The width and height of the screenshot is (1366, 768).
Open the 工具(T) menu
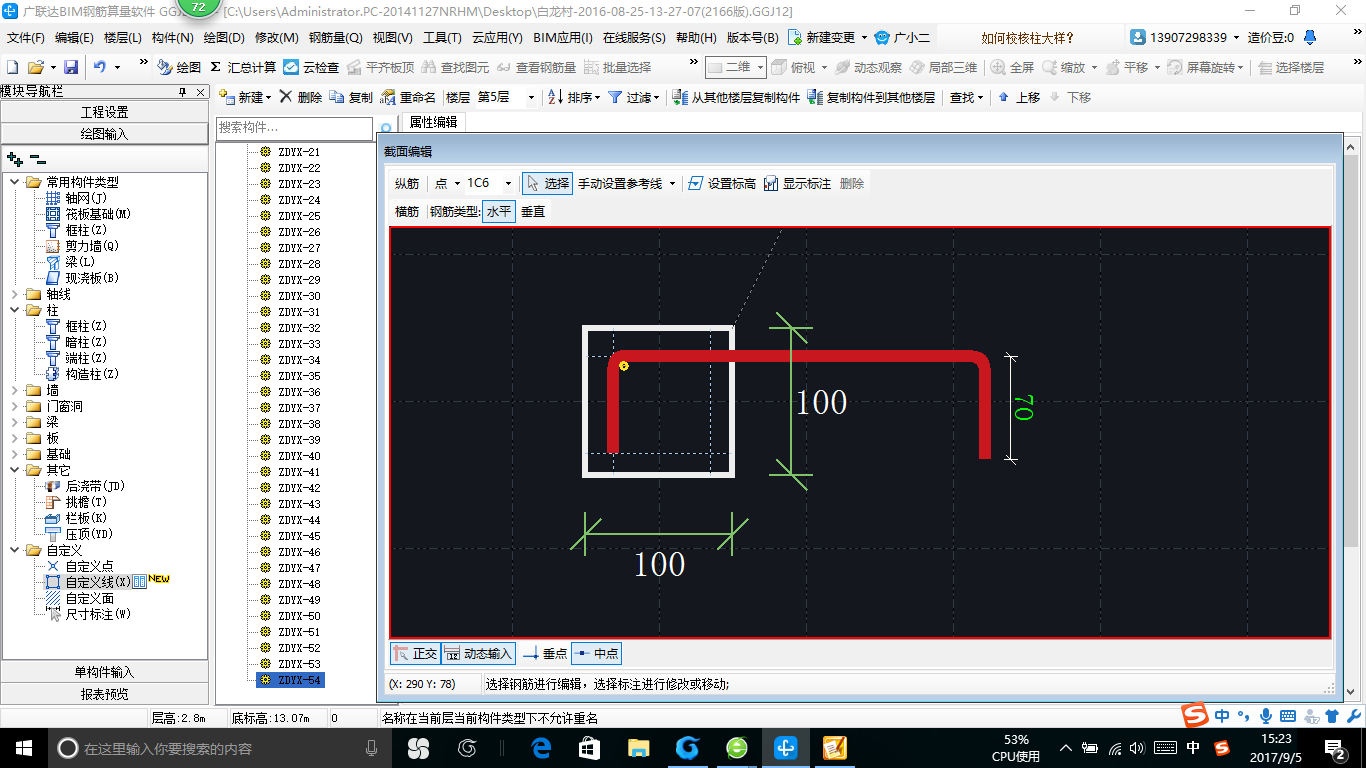tap(442, 37)
